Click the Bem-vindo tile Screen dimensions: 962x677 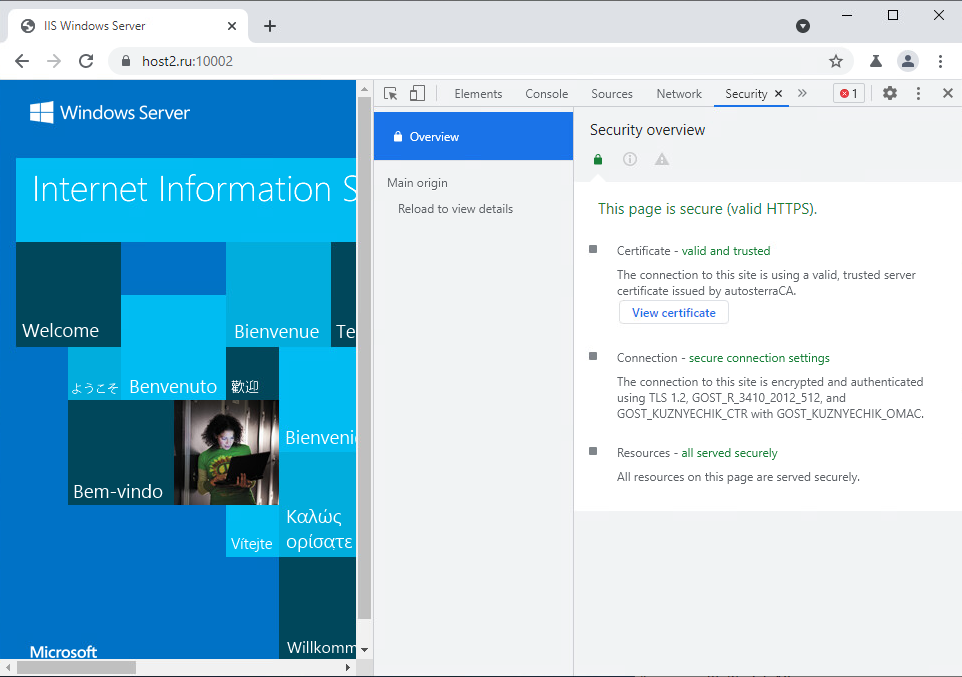(121, 452)
